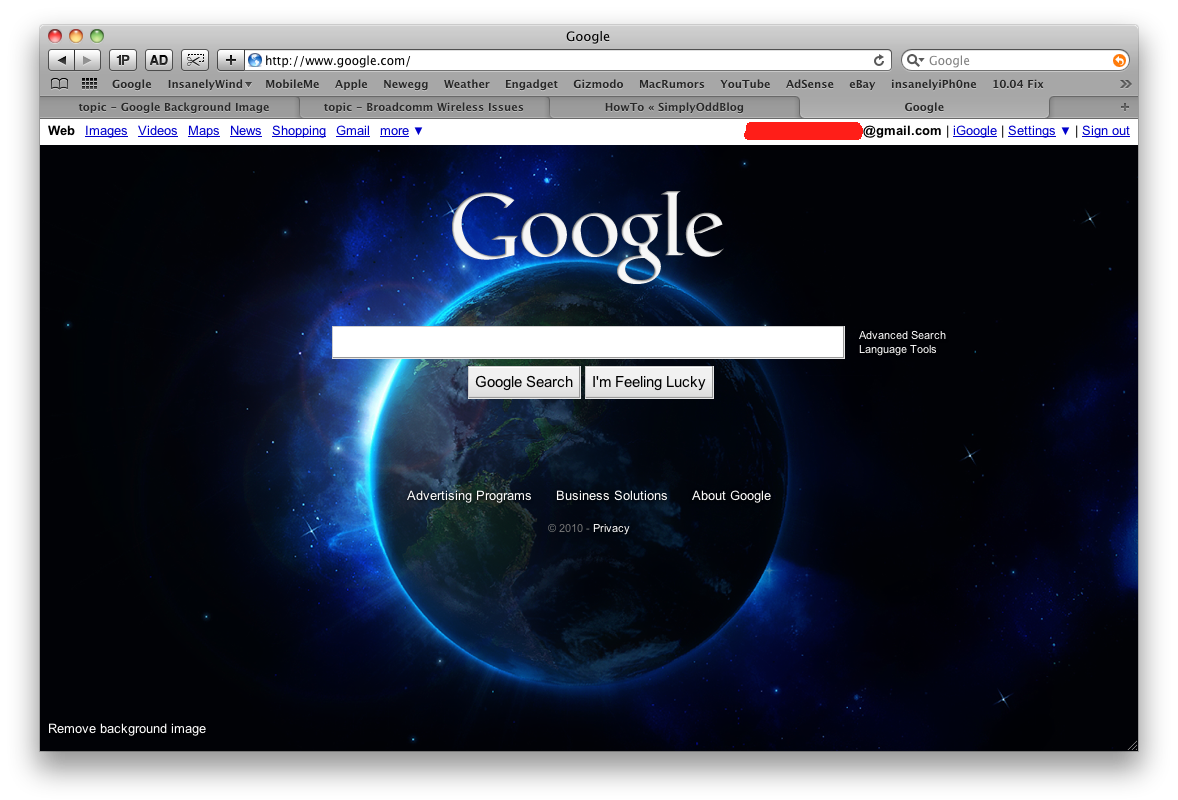Open eBay bookmark

(x=862, y=84)
